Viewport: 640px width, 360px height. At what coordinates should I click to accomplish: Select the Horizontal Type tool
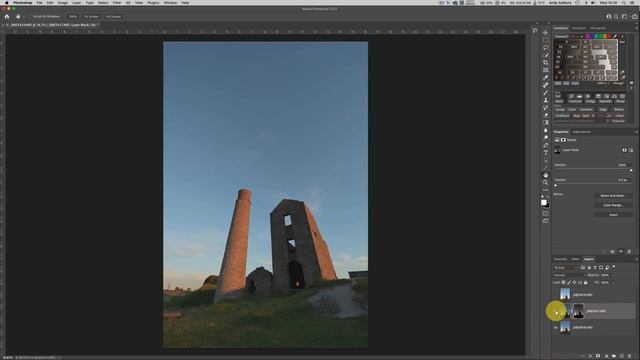coord(546,152)
